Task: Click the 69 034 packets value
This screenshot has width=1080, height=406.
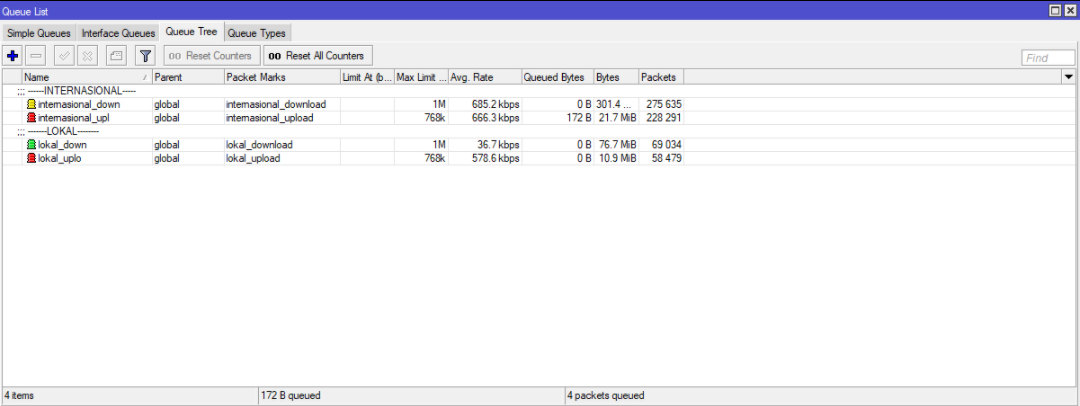Action: (x=666, y=145)
